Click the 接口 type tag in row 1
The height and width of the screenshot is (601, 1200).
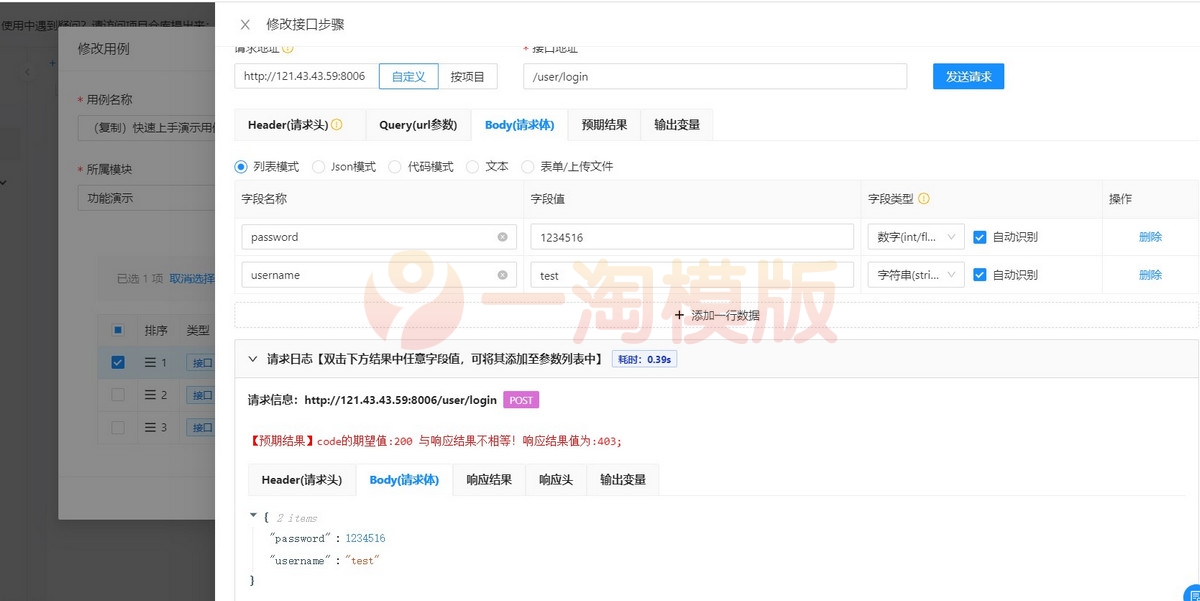[x=201, y=362]
